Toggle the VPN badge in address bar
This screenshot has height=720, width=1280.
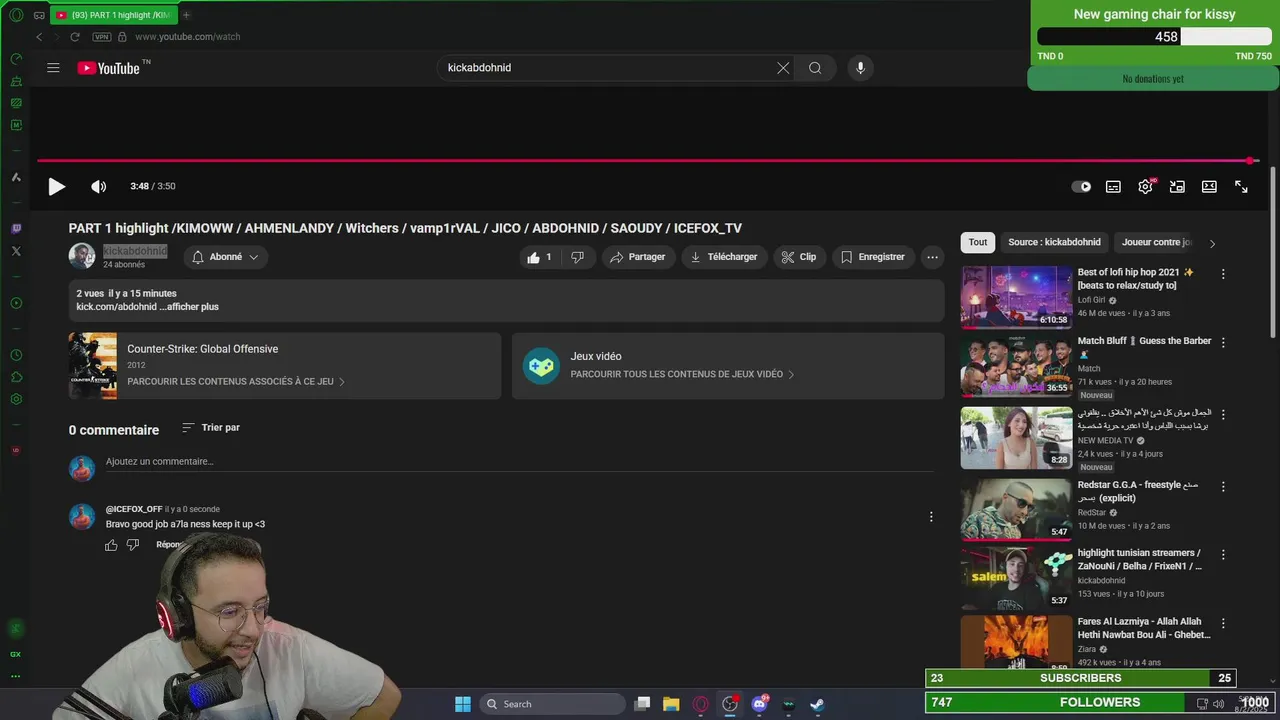click(x=102, y=37)
